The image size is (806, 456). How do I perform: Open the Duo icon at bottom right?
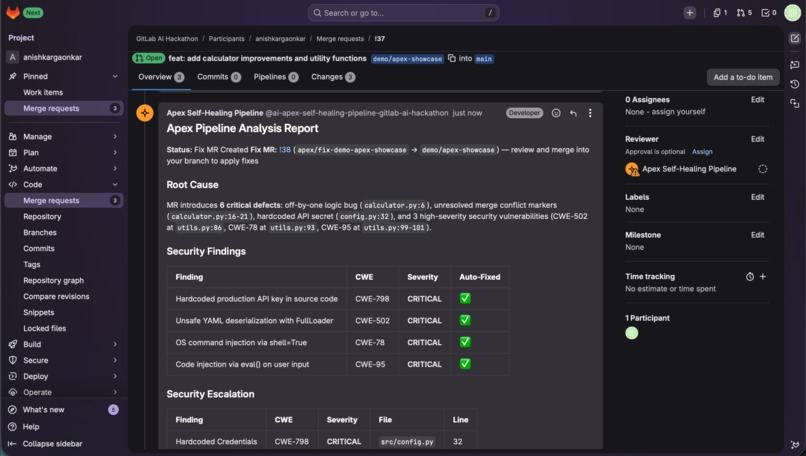(x=795, y=445)
